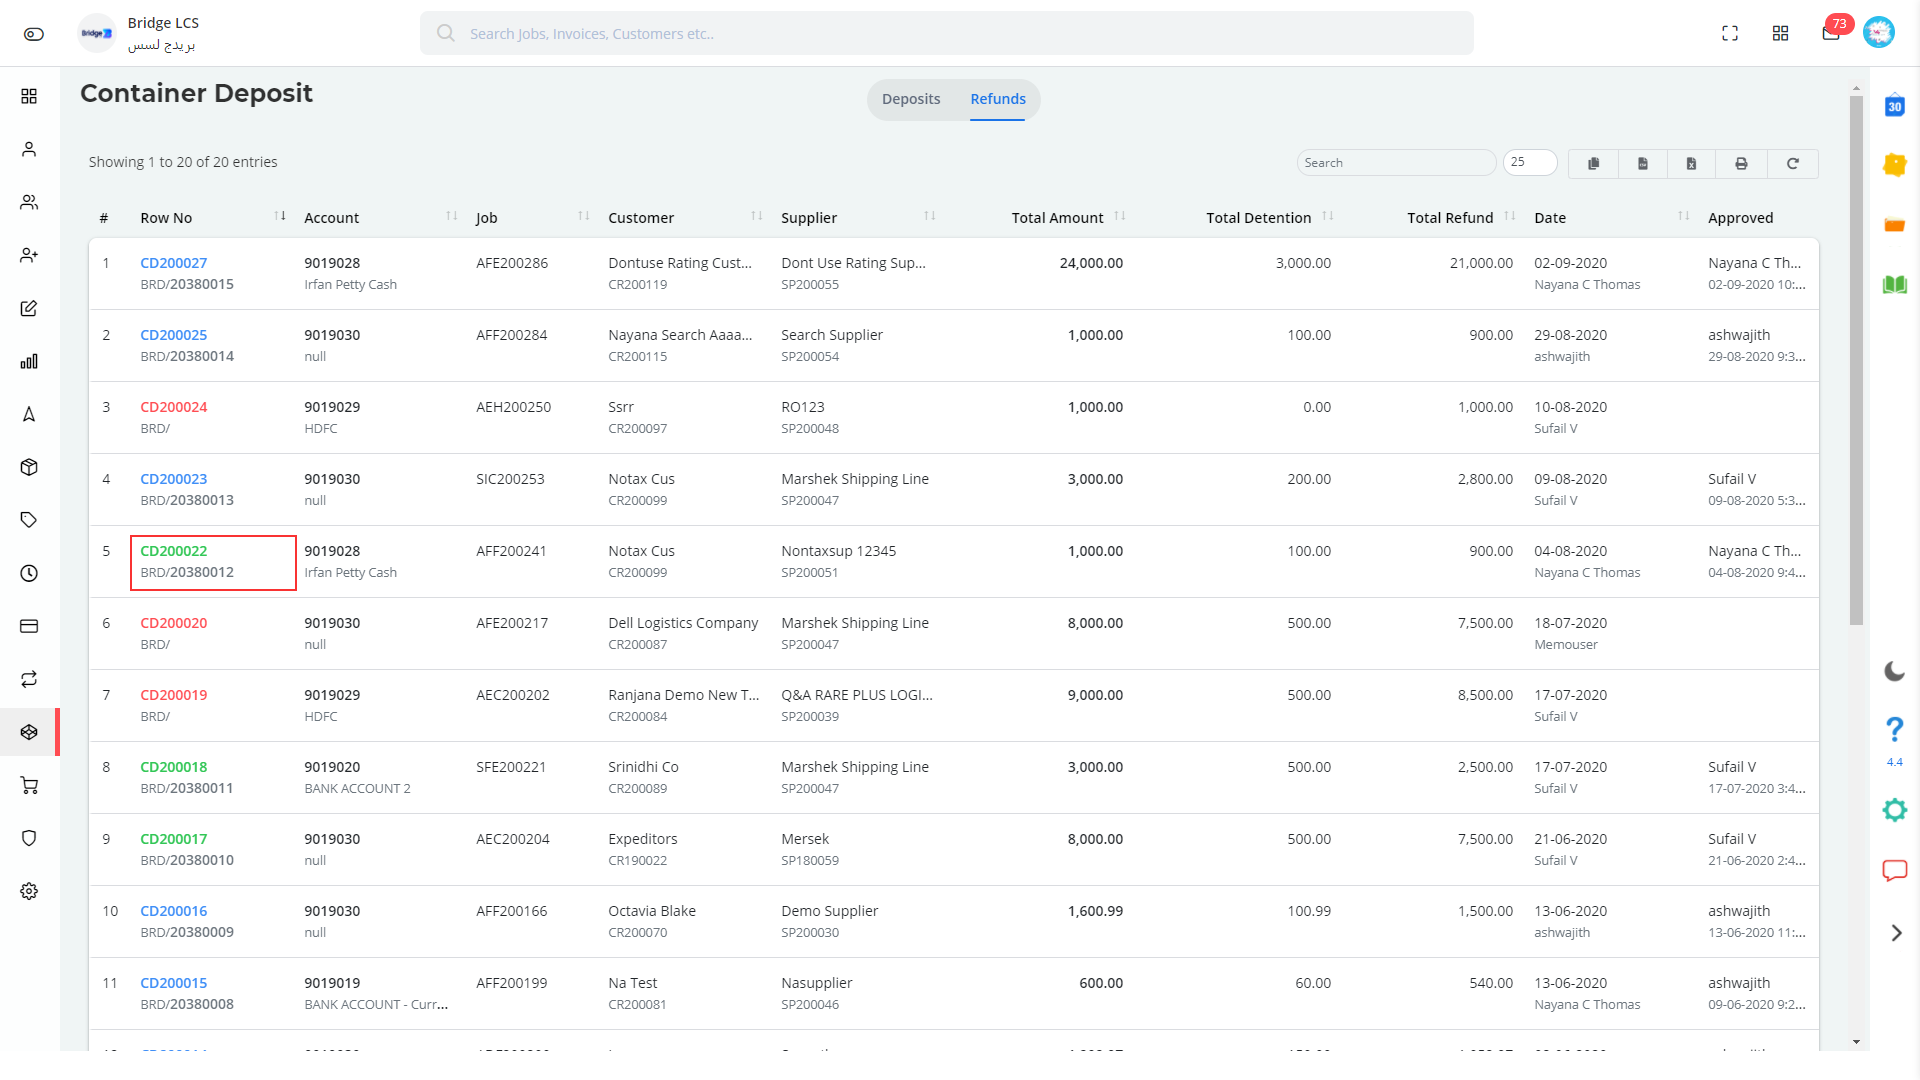Image resolution: width=1920 pixels, height=1080 pixels.
Task: Open the settings gear sidebar icon
Action: pyautogui.click(x=29, y=891)
